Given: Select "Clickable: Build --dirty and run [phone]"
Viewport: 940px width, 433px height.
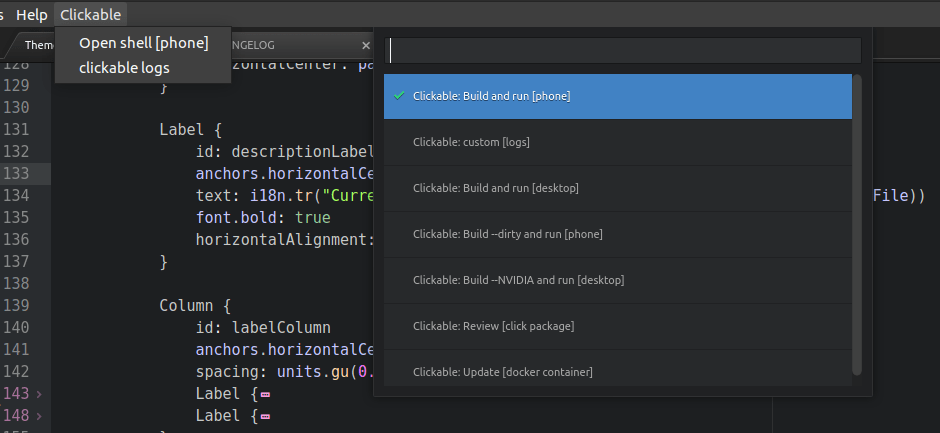Looking at the screenshot, I should (617, 234).
